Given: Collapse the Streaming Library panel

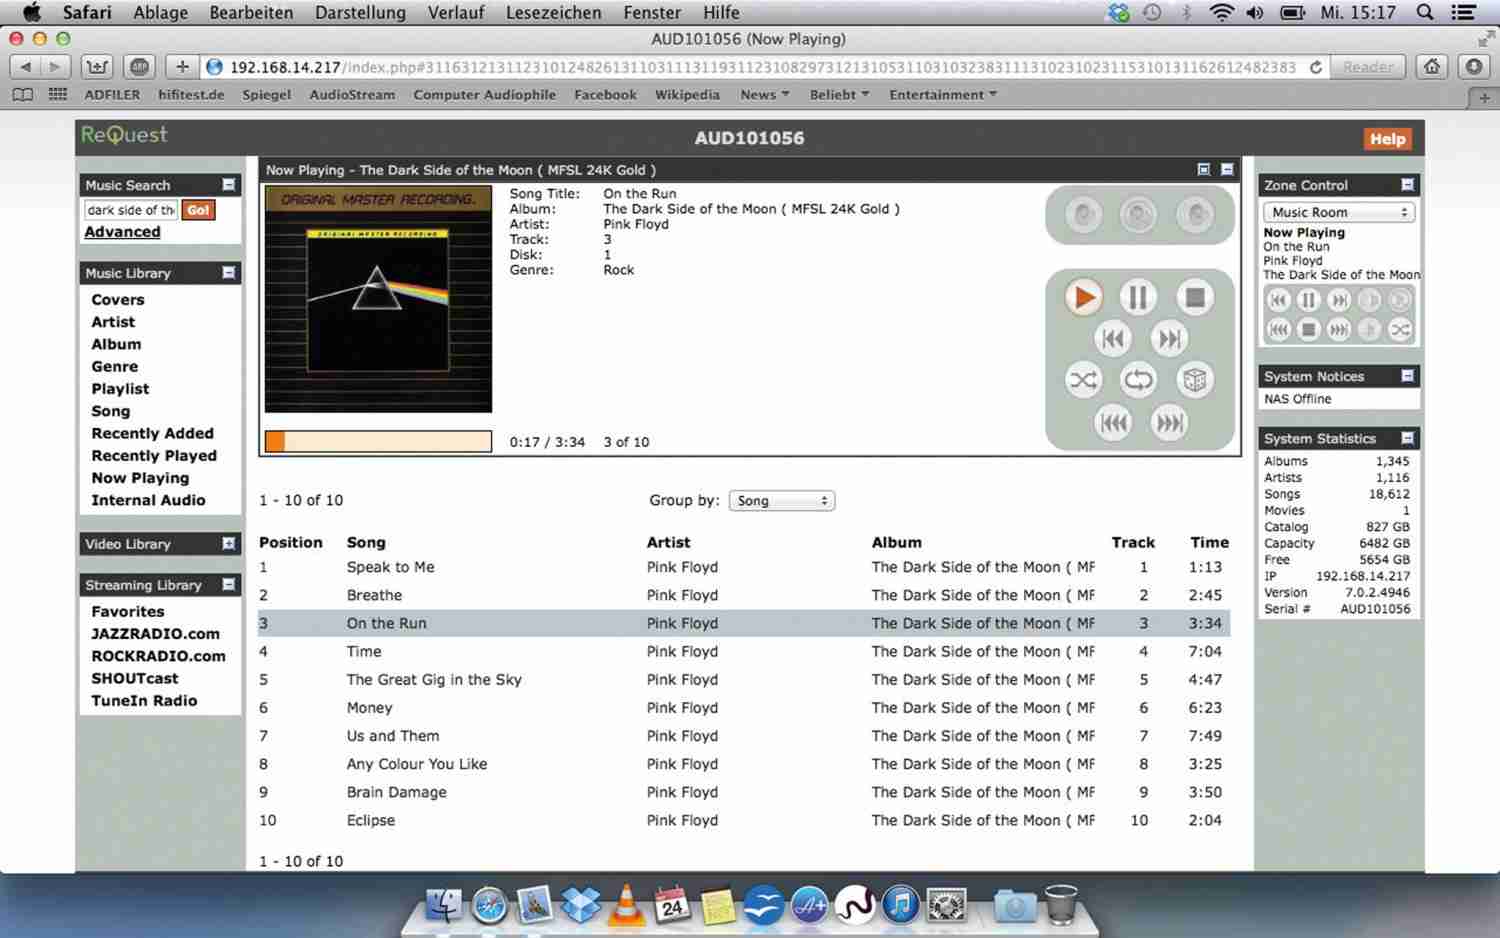Looking at the screenshot, I should [228, 585].
